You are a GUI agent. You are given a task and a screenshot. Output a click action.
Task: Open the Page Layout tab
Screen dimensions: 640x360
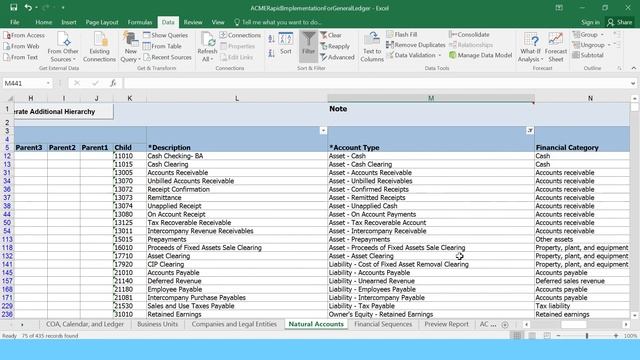102,22
